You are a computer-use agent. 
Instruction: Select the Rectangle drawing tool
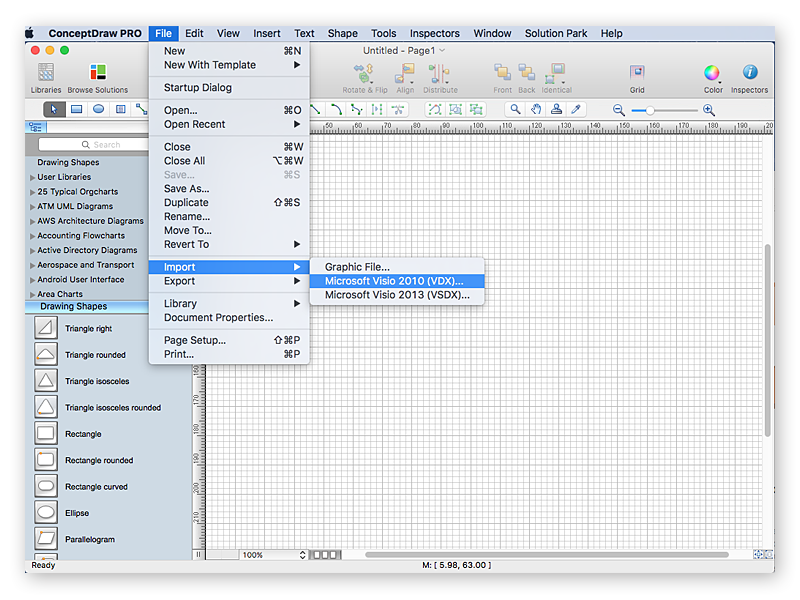(76, 110)
